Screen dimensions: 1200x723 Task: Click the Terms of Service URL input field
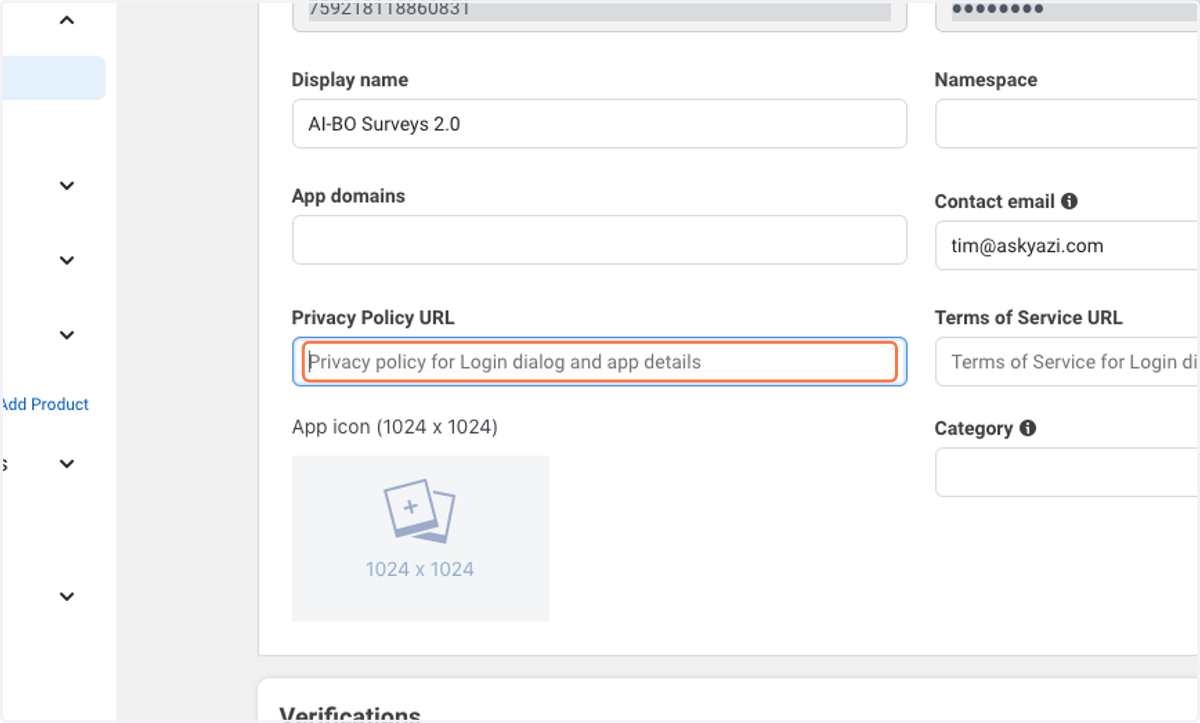[1067, 361]
